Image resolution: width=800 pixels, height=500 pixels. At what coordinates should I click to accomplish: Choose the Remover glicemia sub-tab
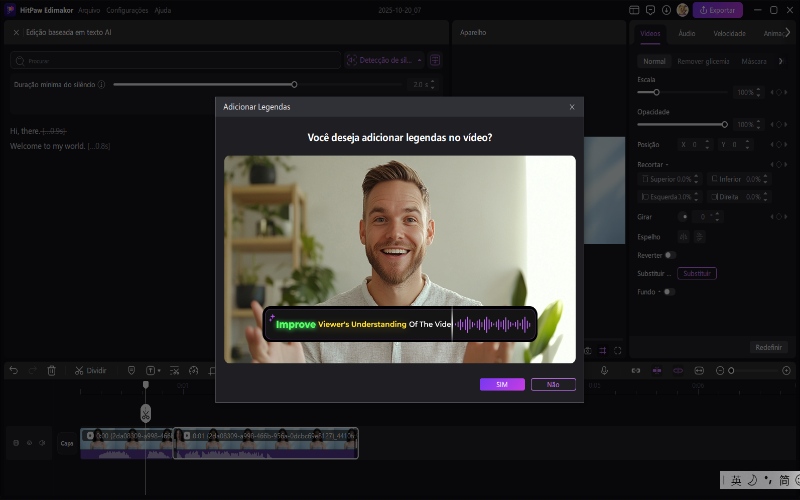(x=703, y=61)
